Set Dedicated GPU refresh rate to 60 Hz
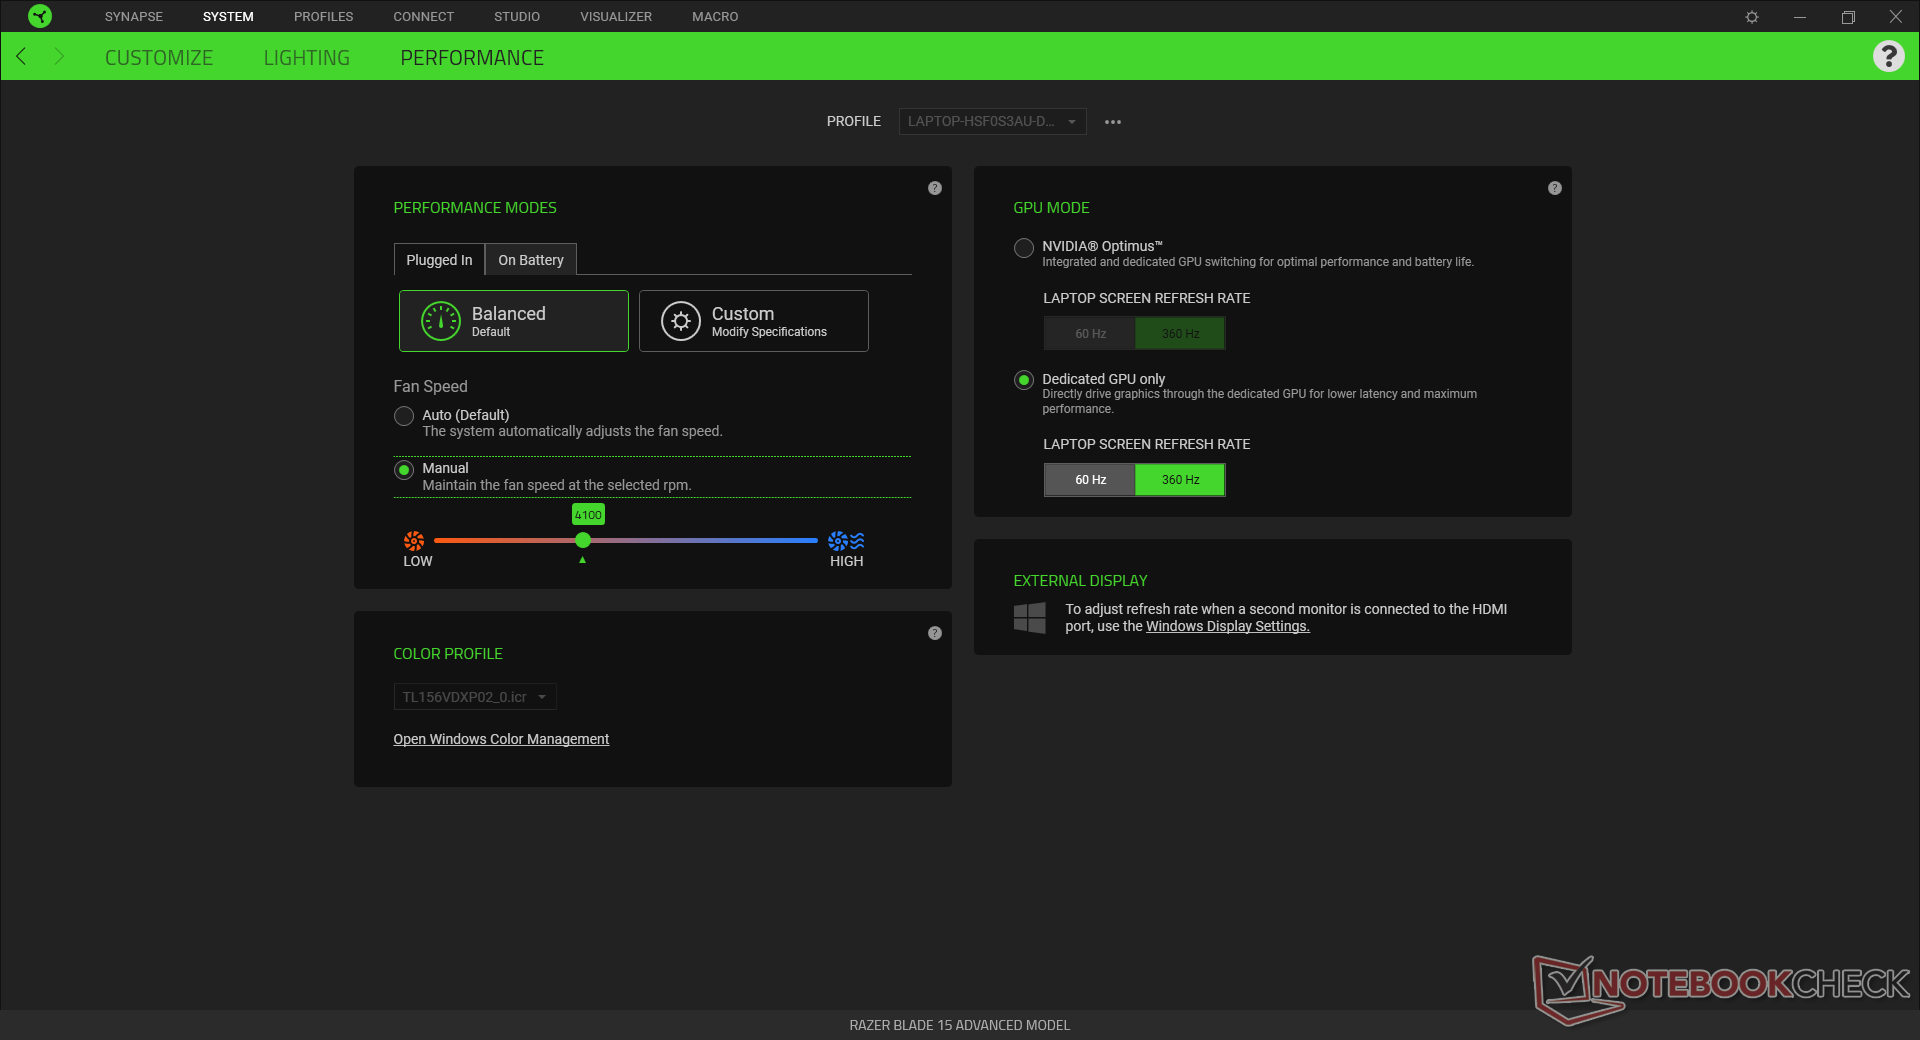This screenshot has width=1920, height=1040. click(x=1090, y=480)
